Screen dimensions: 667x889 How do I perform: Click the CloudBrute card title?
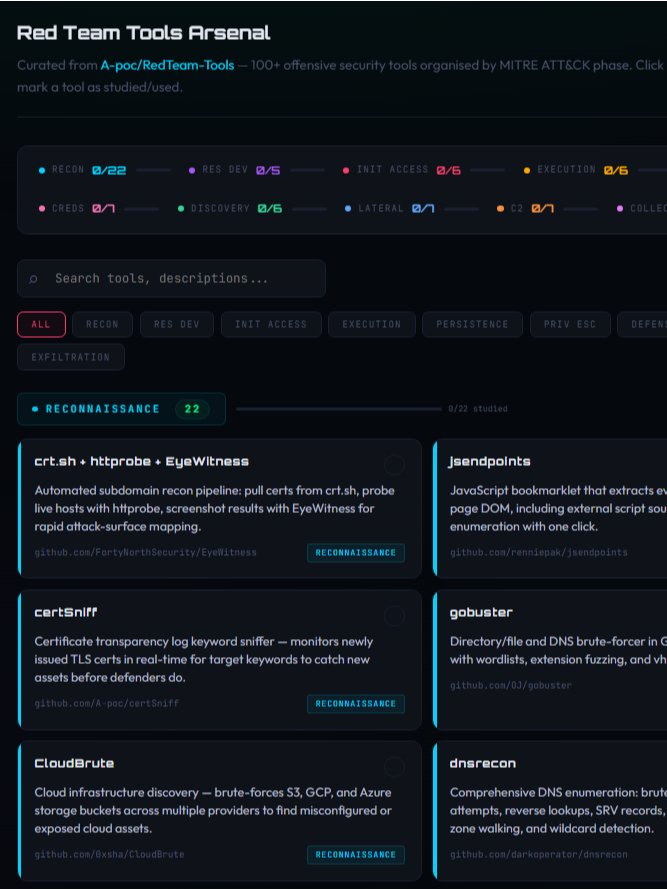tap(74, 763)
